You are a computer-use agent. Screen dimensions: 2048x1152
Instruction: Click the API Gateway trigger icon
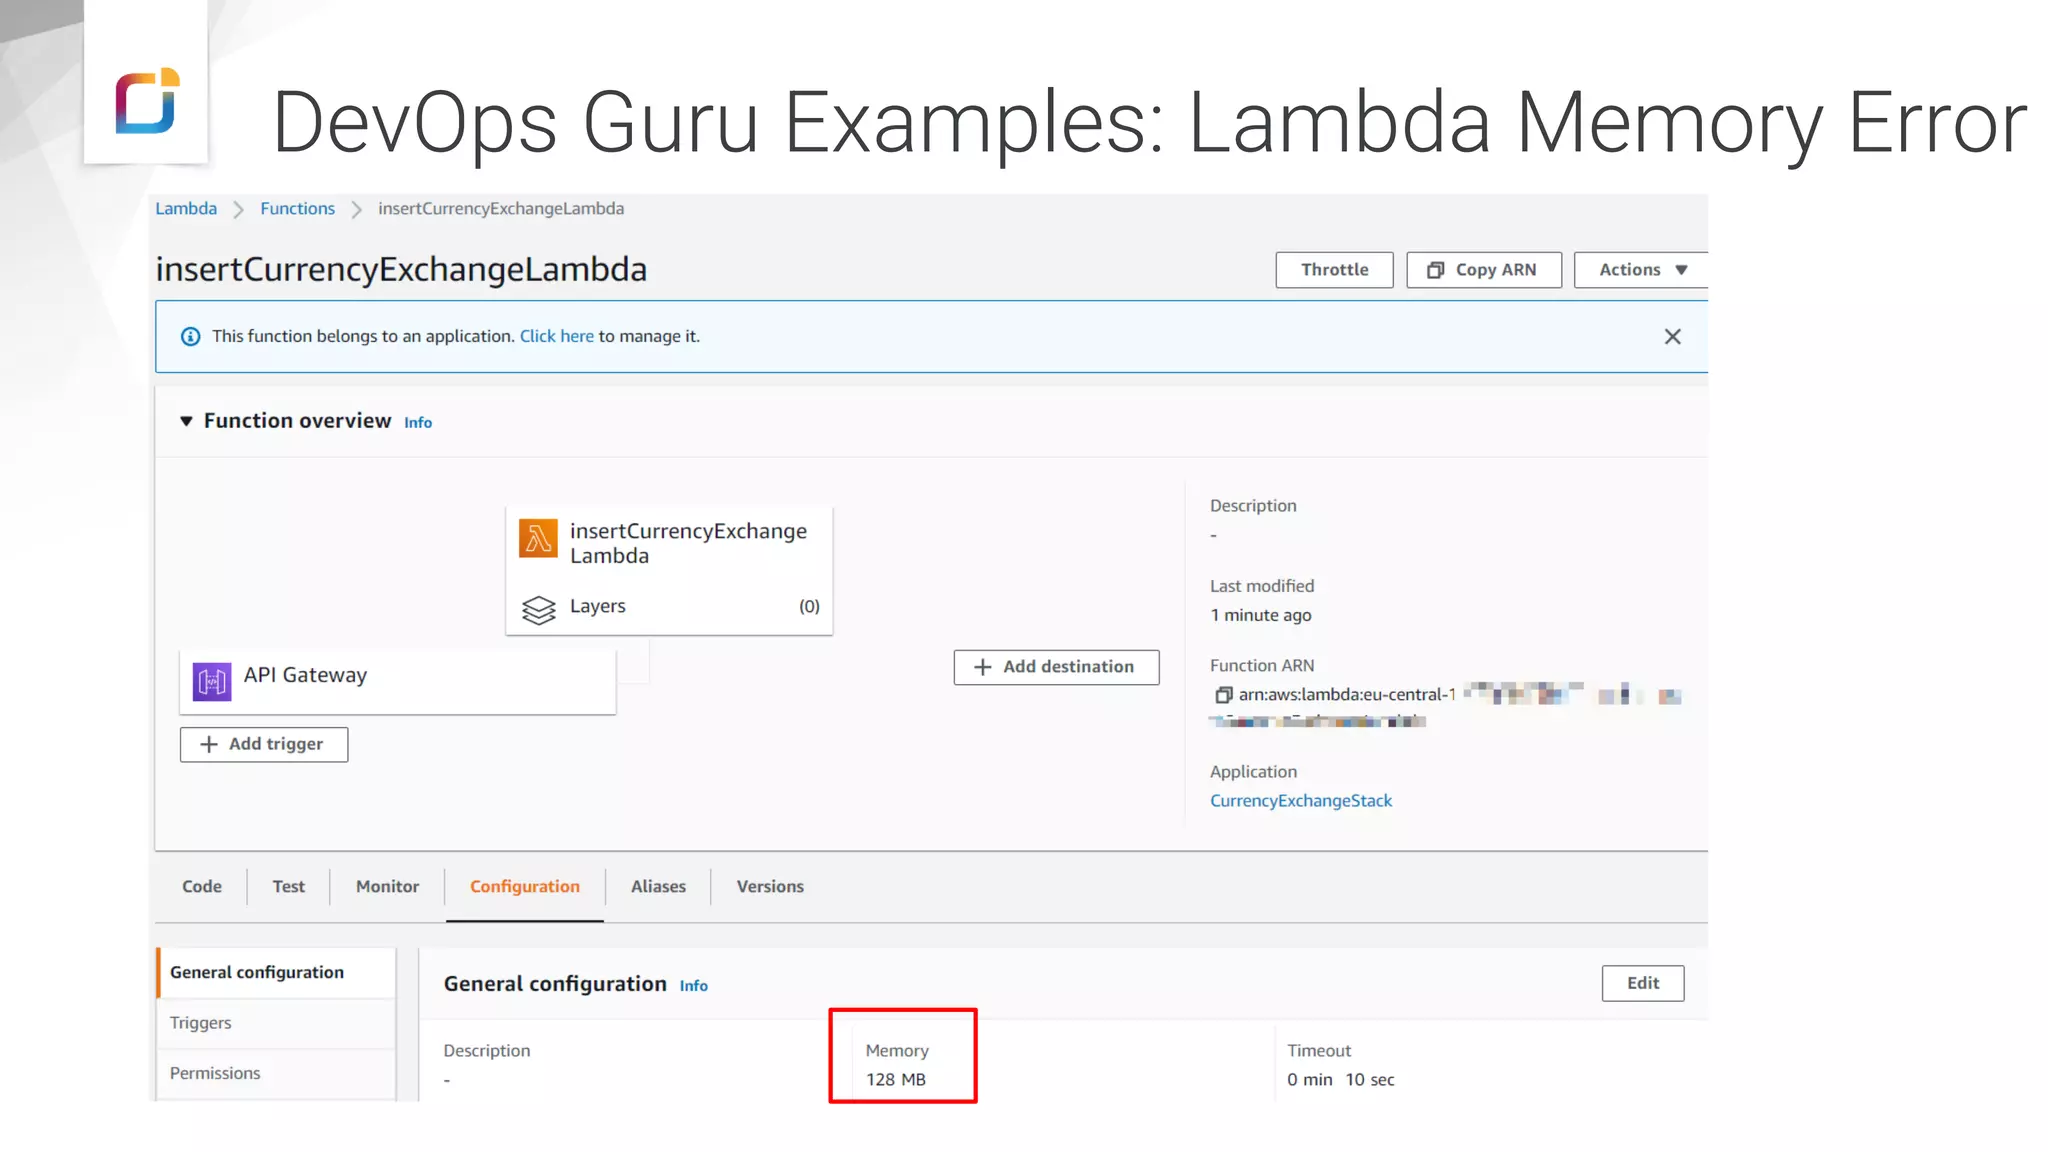click(x=212, y=682)
